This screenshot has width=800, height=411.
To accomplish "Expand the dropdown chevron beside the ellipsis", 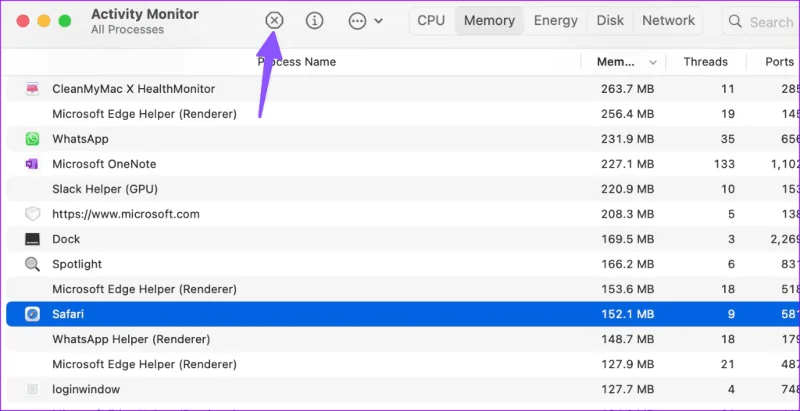I will pos(379,21).
